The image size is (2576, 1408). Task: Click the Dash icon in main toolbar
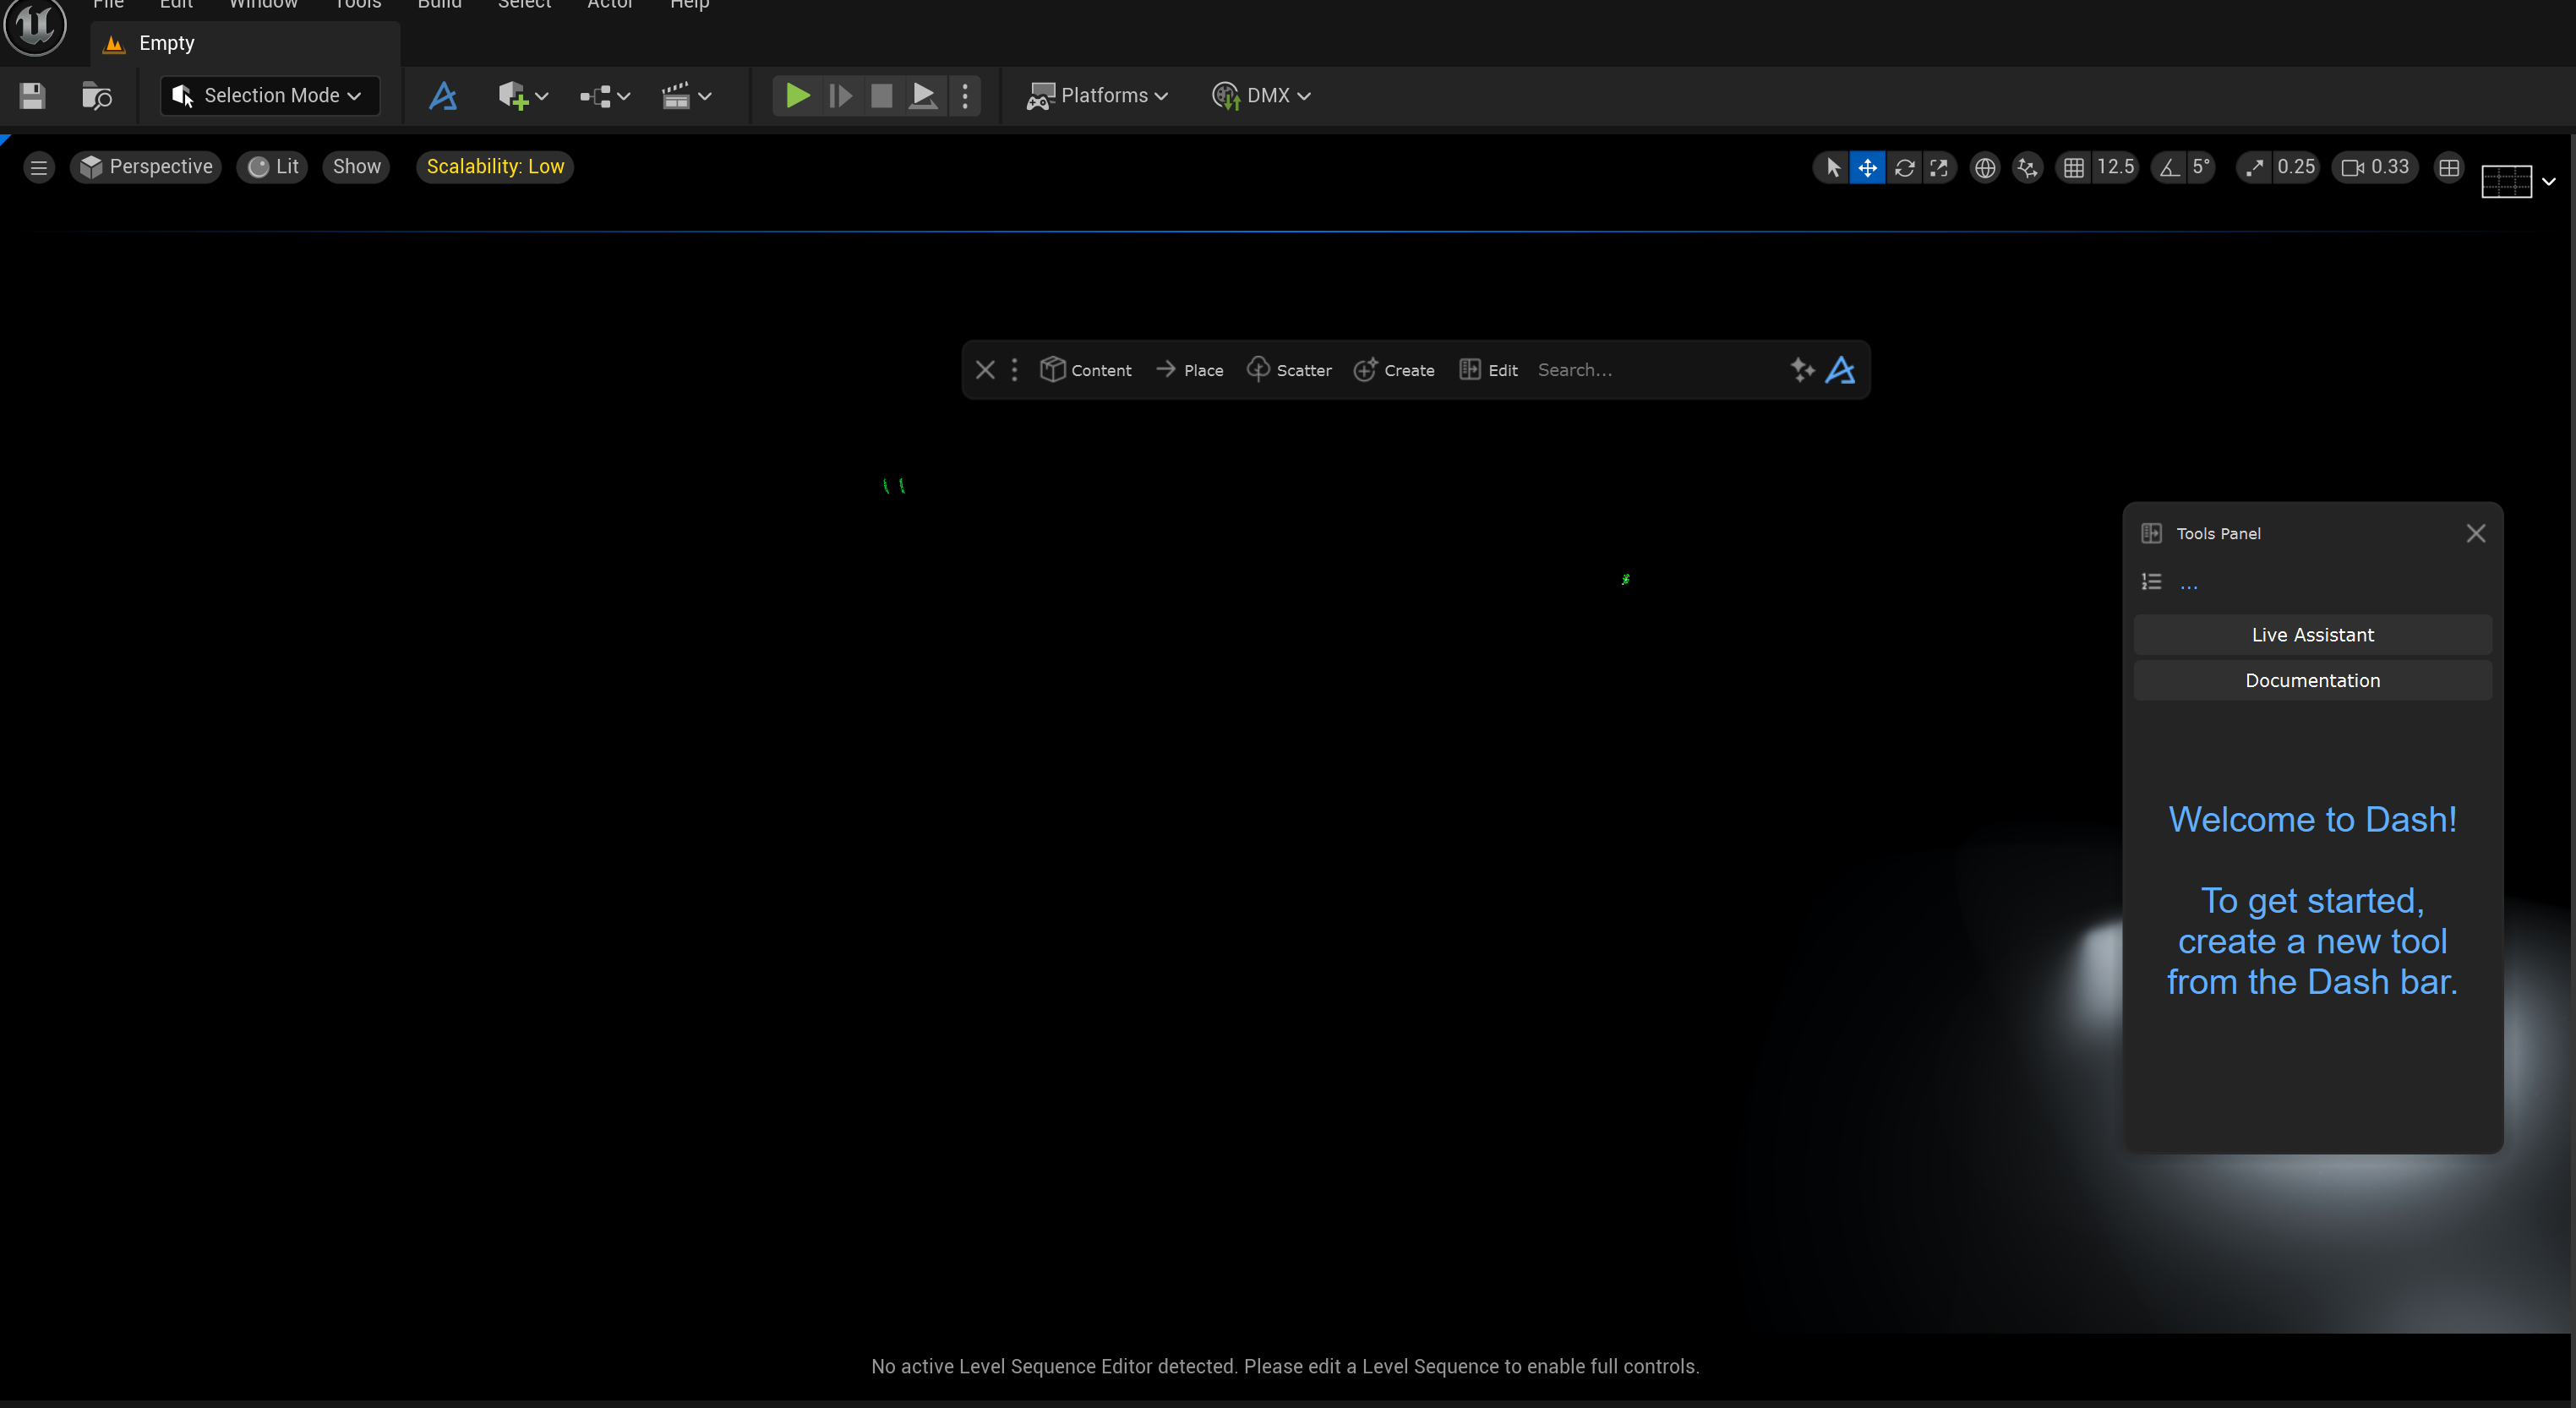(443, 96)
